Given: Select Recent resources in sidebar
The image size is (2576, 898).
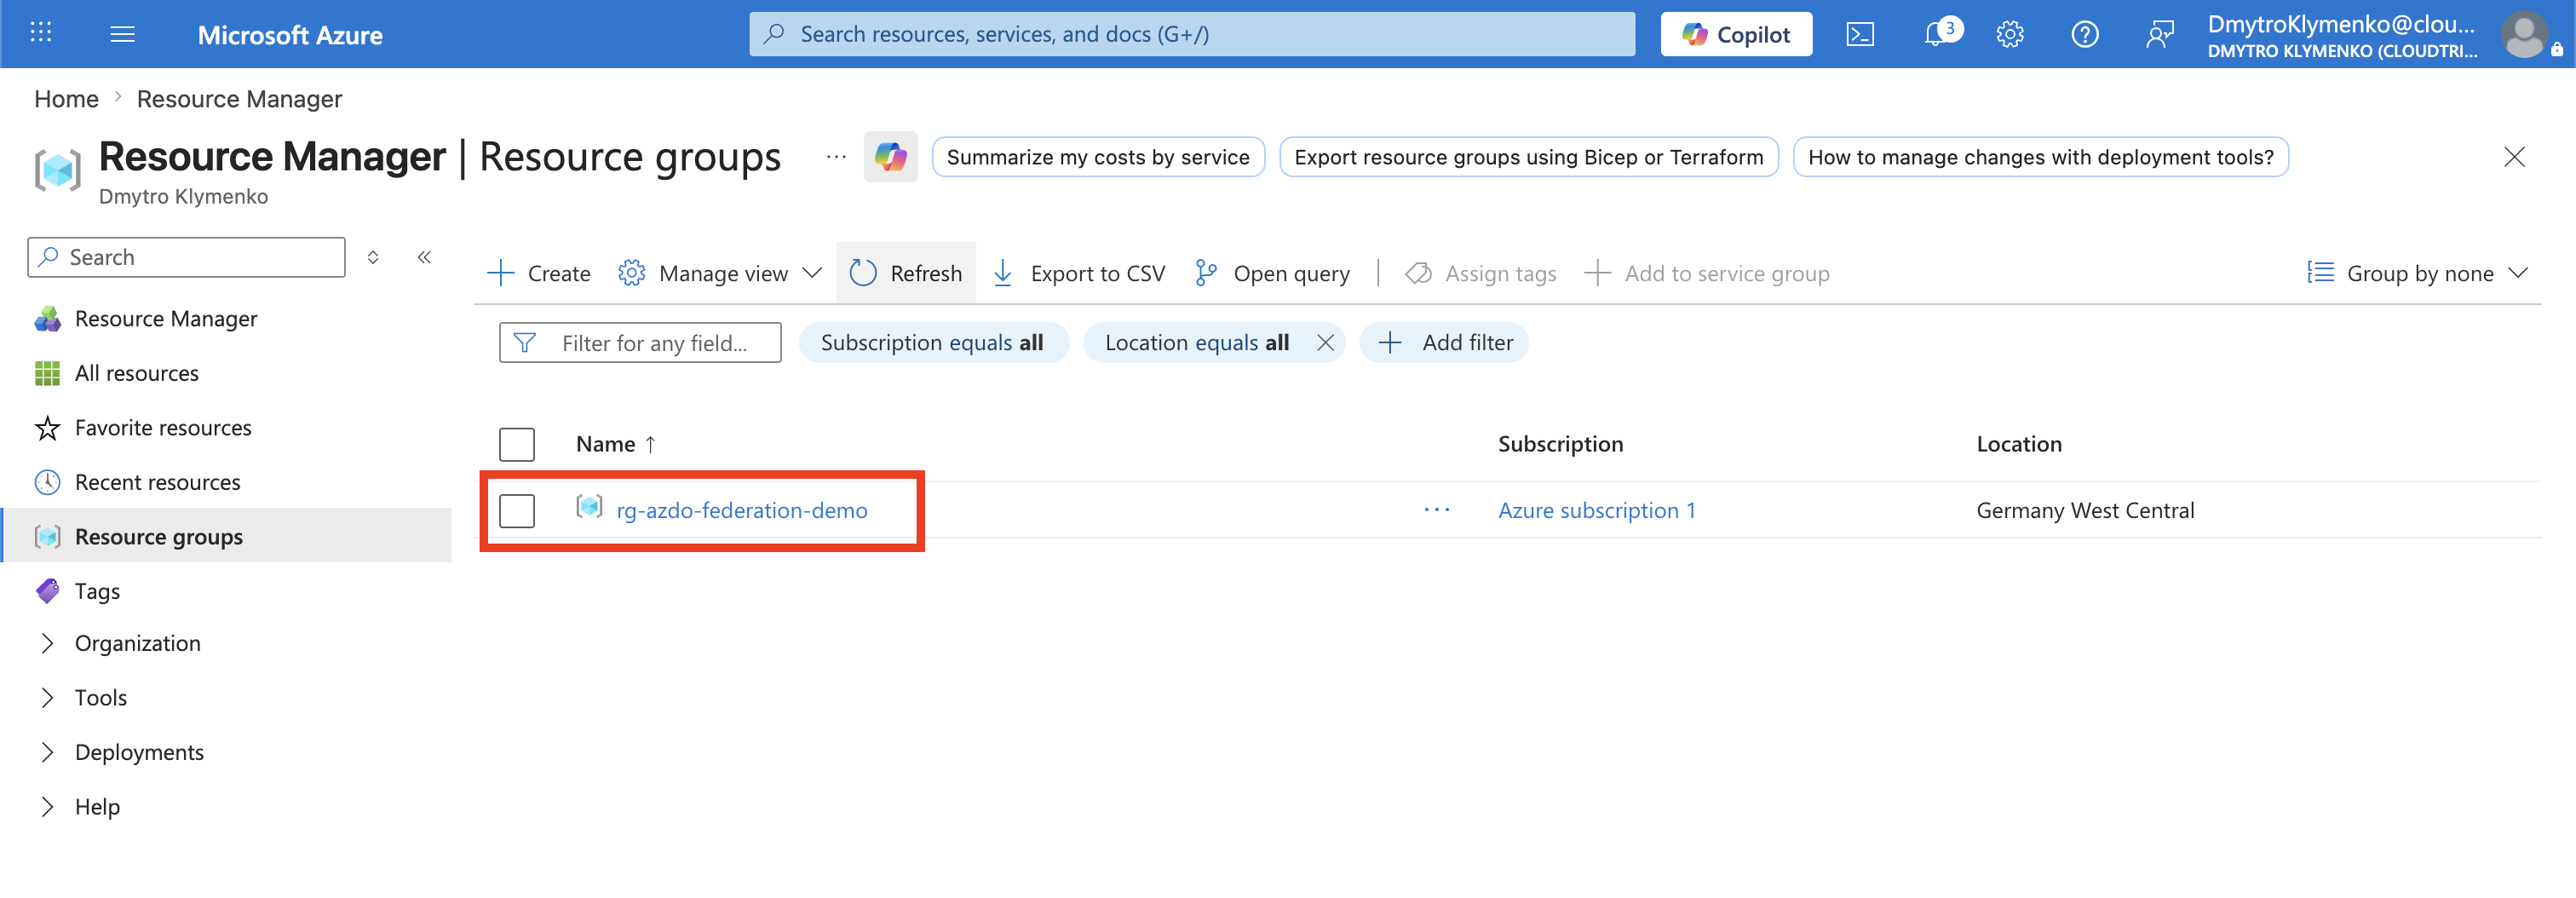Looking at the screenshot, I should pyautogui.click(x=158, y=482).
